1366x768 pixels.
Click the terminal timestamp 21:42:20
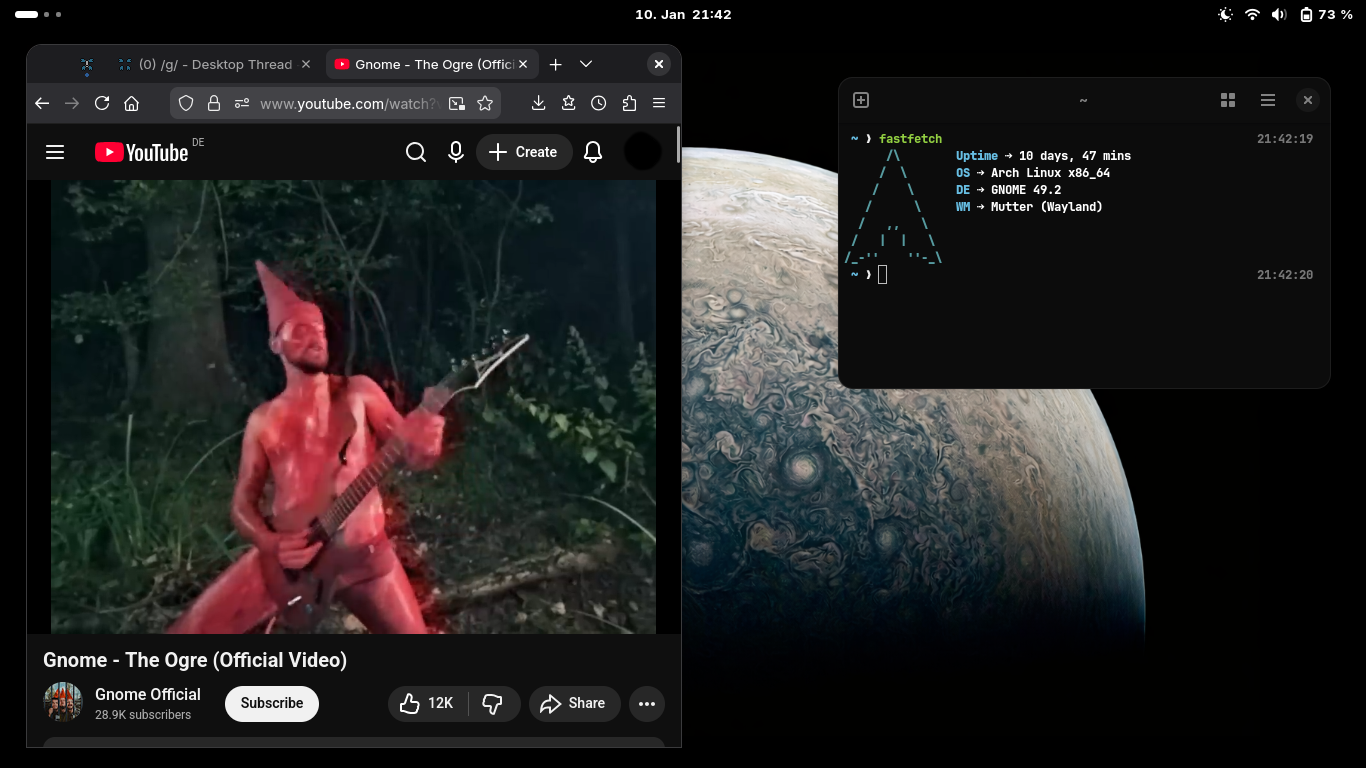point(1285,275)
